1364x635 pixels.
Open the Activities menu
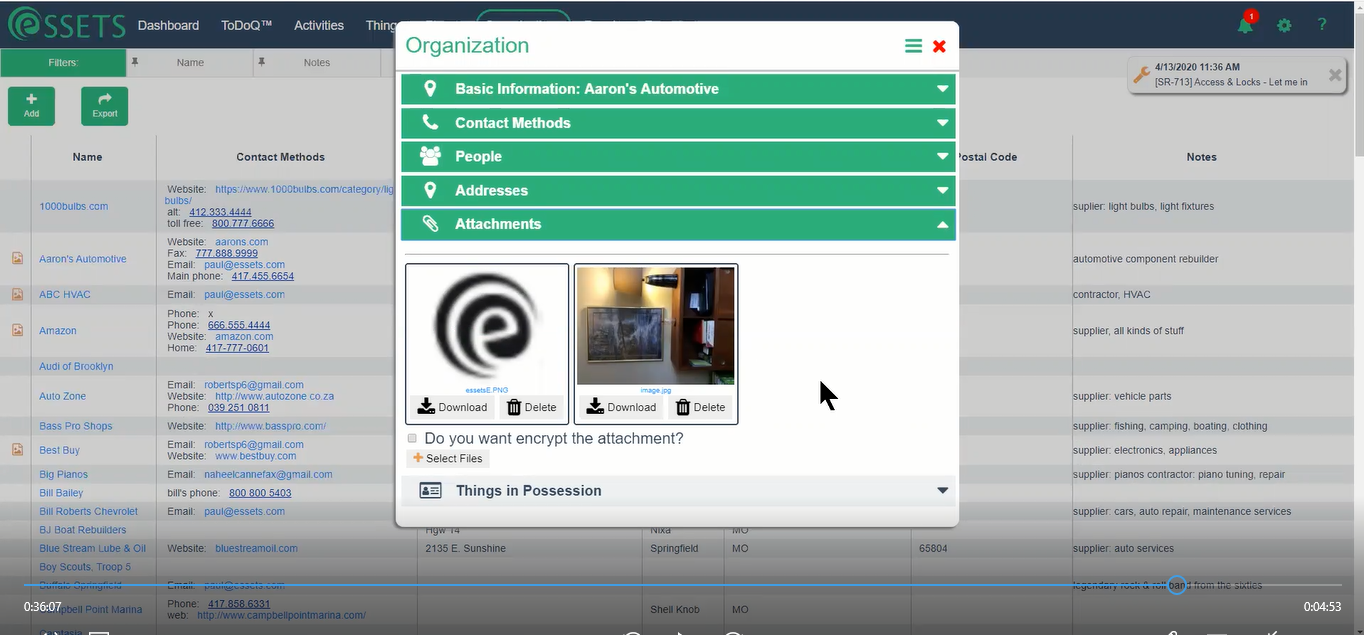click(x=319, y=25)
